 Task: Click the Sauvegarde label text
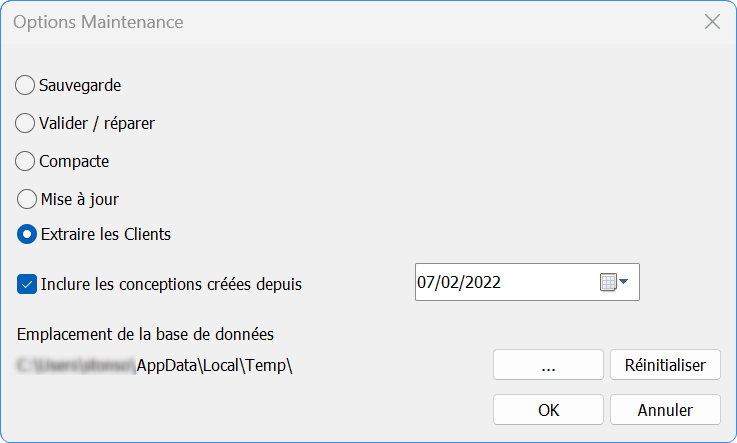(80, 86)
